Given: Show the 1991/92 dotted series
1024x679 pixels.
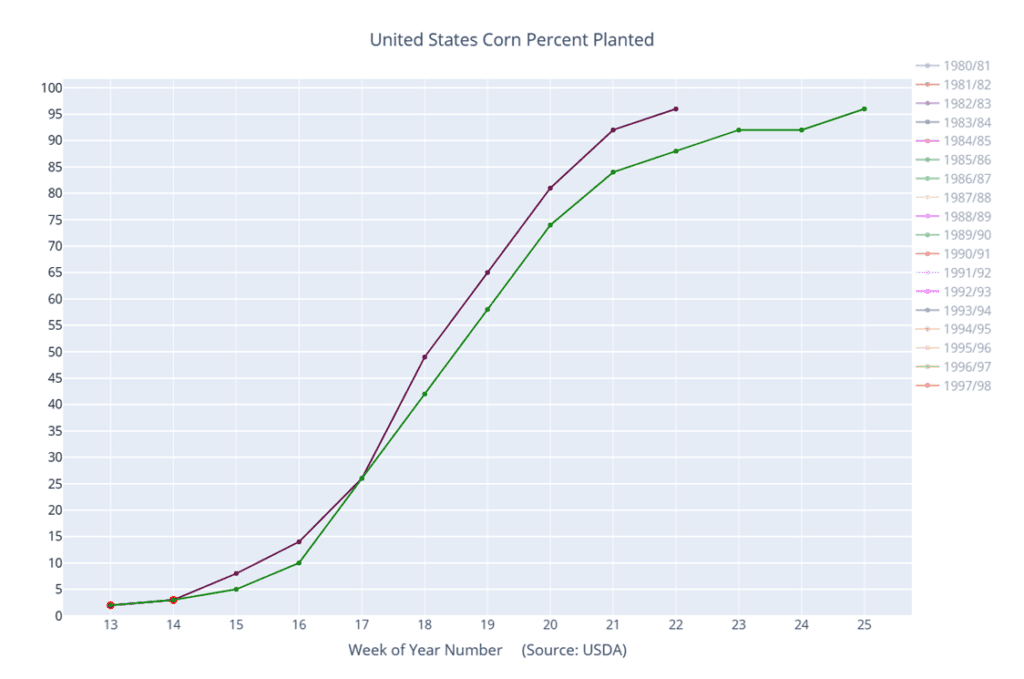Looking at the screenshot, I should (953, 273).
